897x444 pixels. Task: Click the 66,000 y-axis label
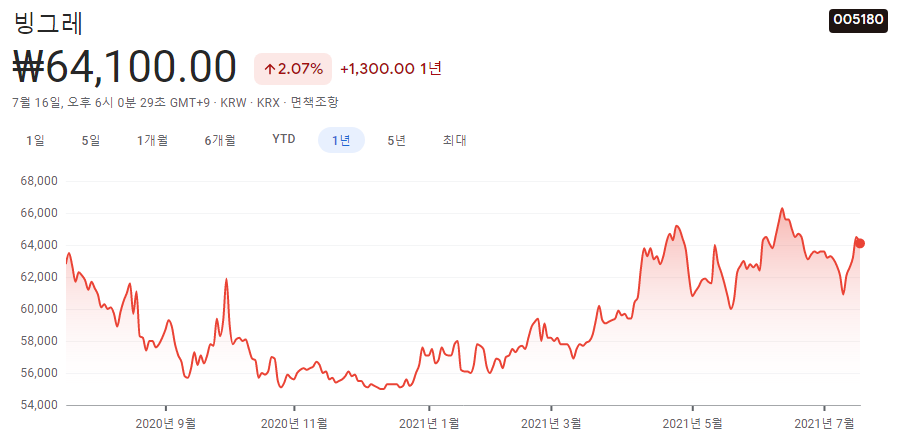click(39, 213)
